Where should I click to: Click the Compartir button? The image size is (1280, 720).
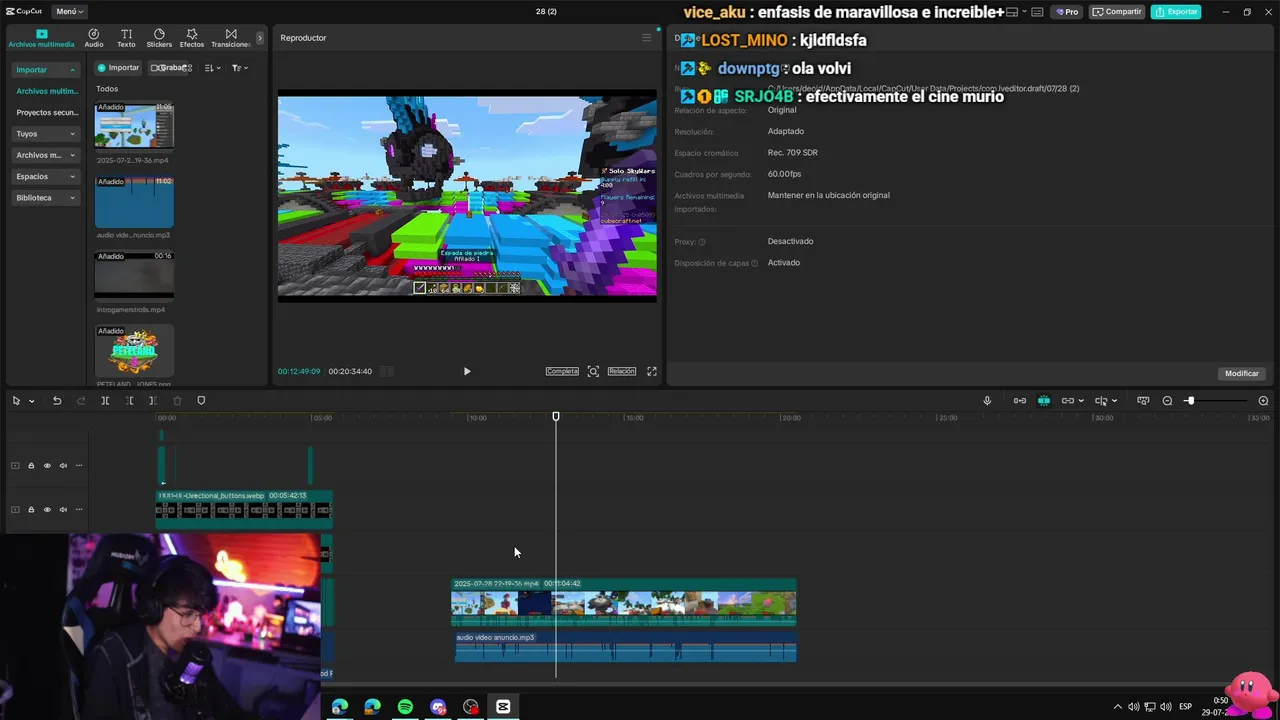(1117, 12)
